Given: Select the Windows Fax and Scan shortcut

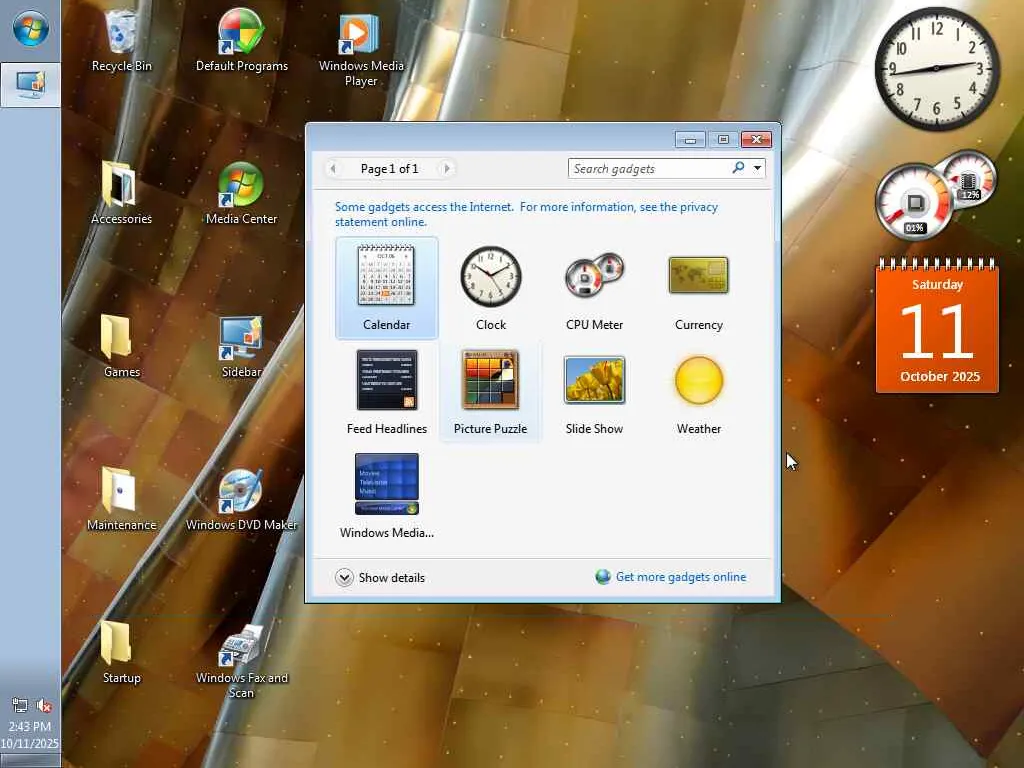Looking at the screenshot, I should 242,660.
